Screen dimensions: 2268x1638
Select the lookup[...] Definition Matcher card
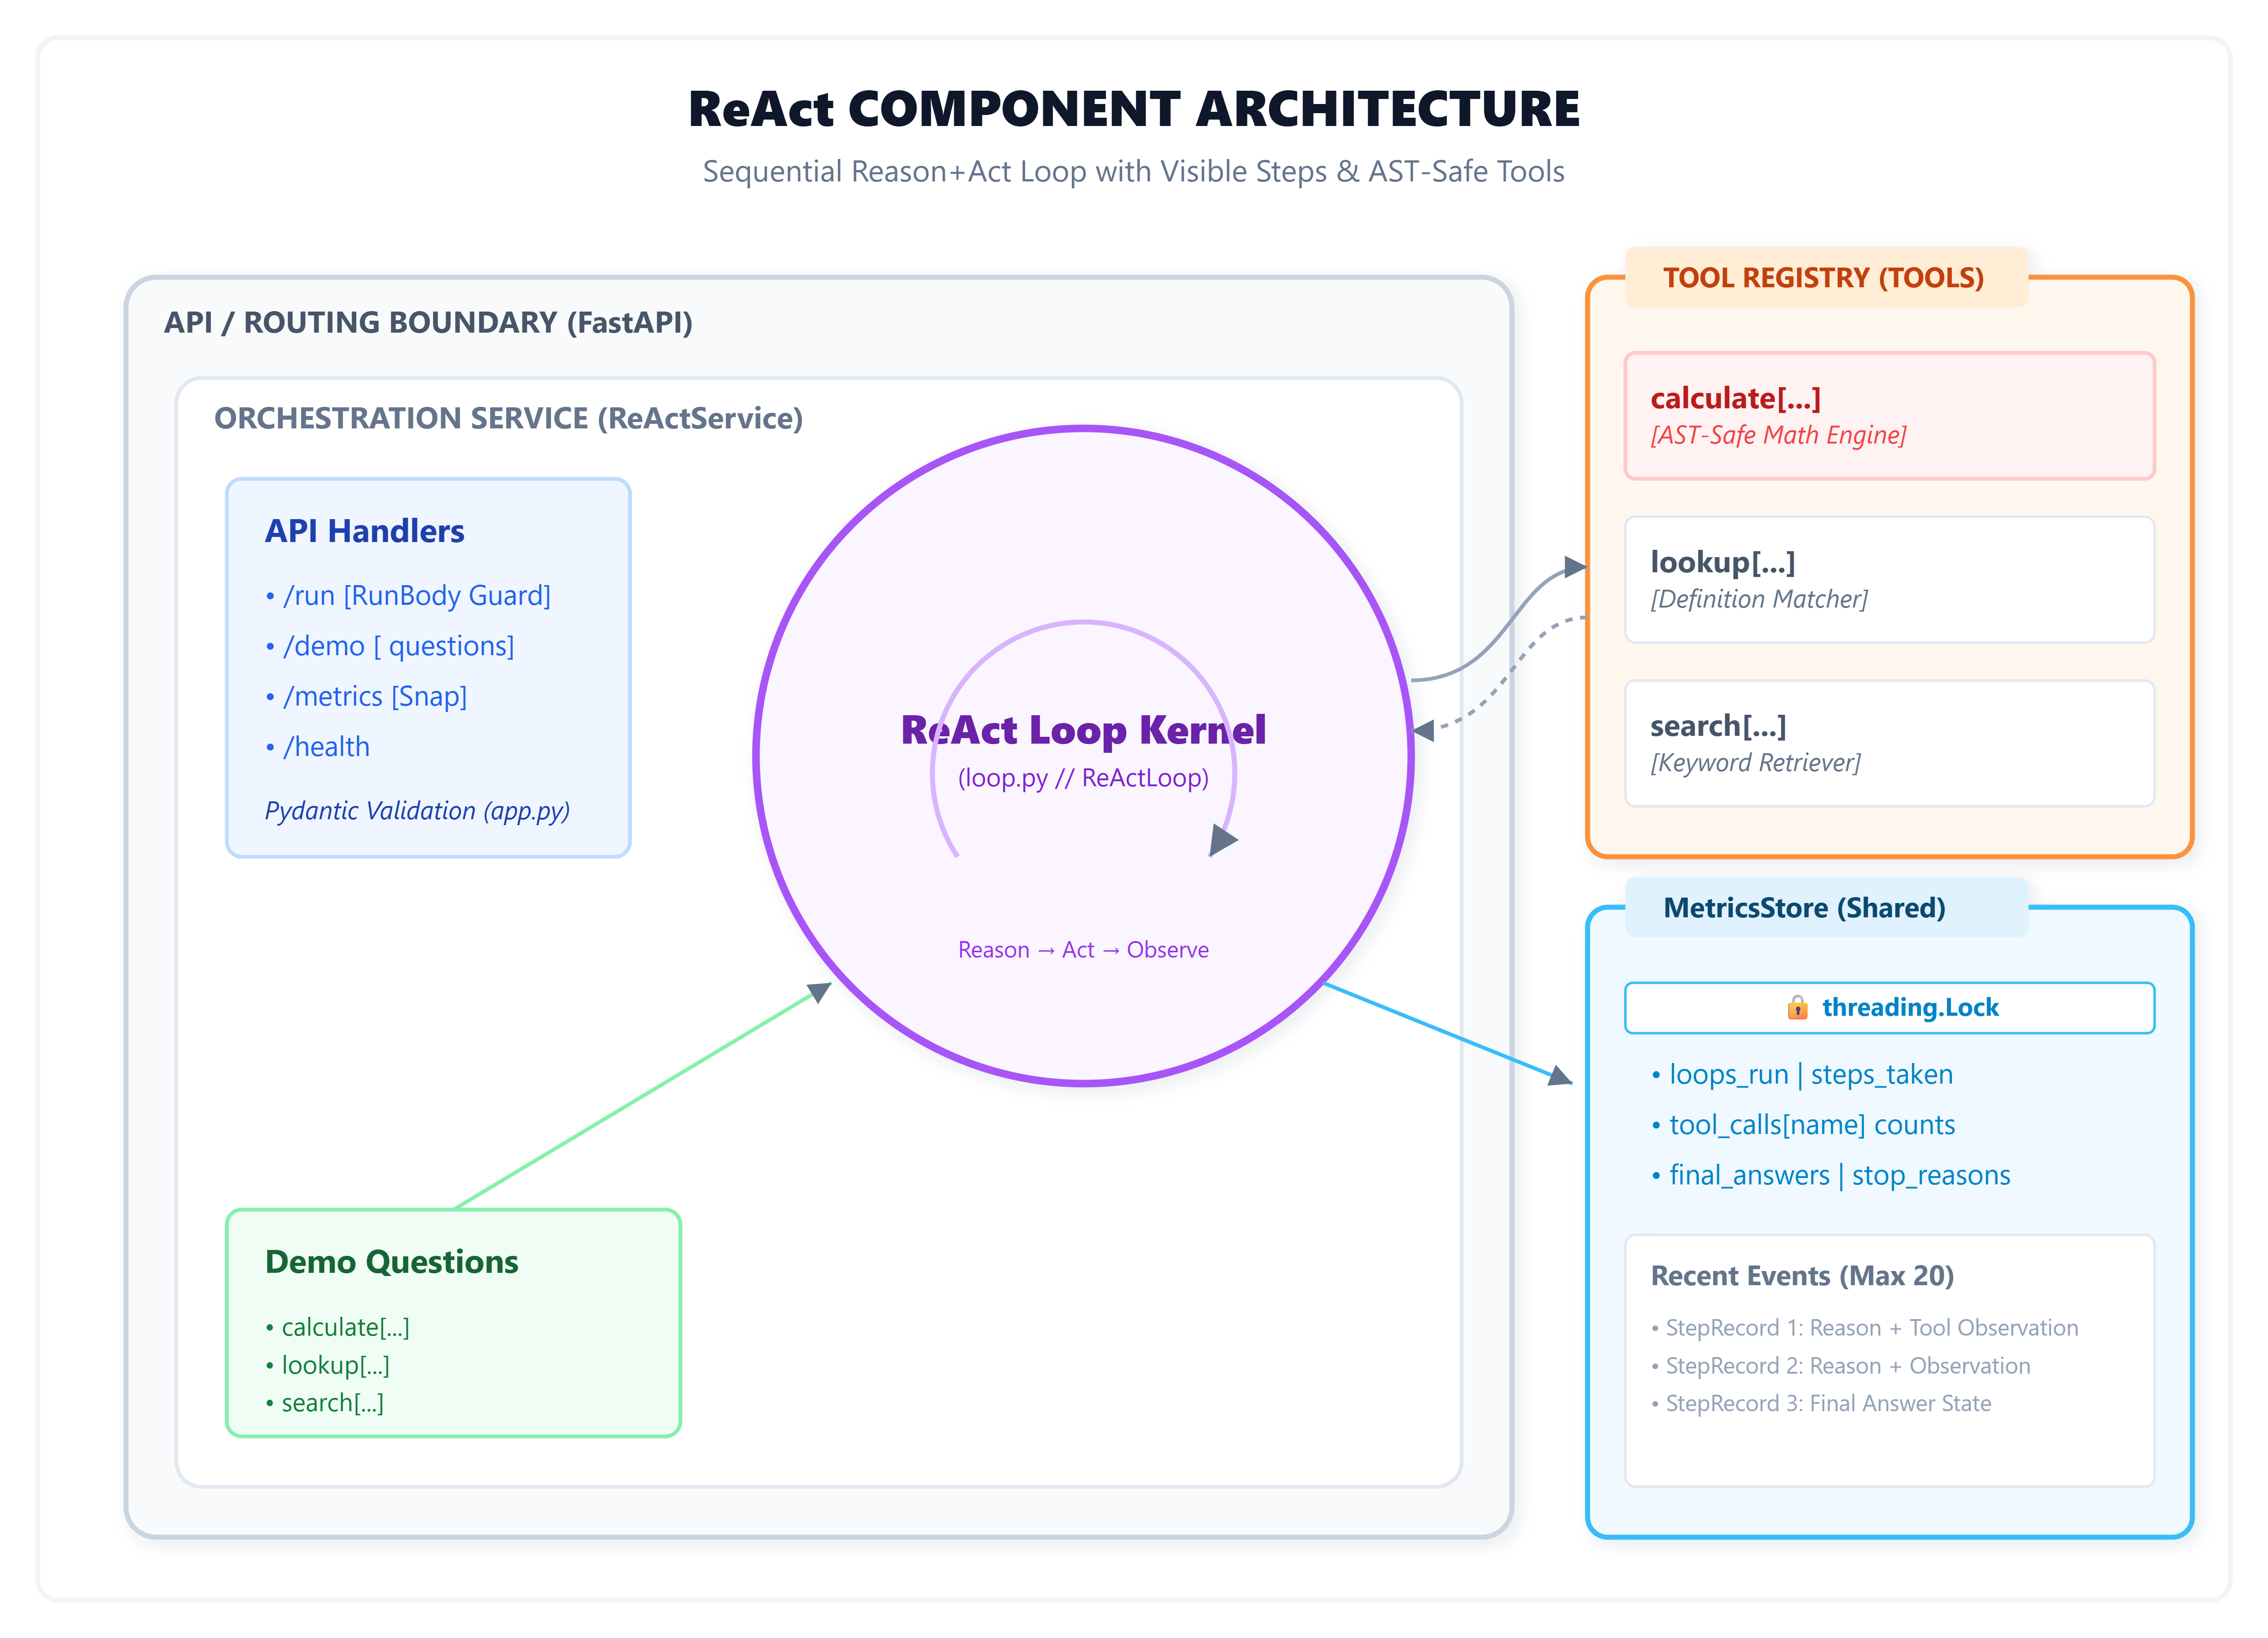1889,579
